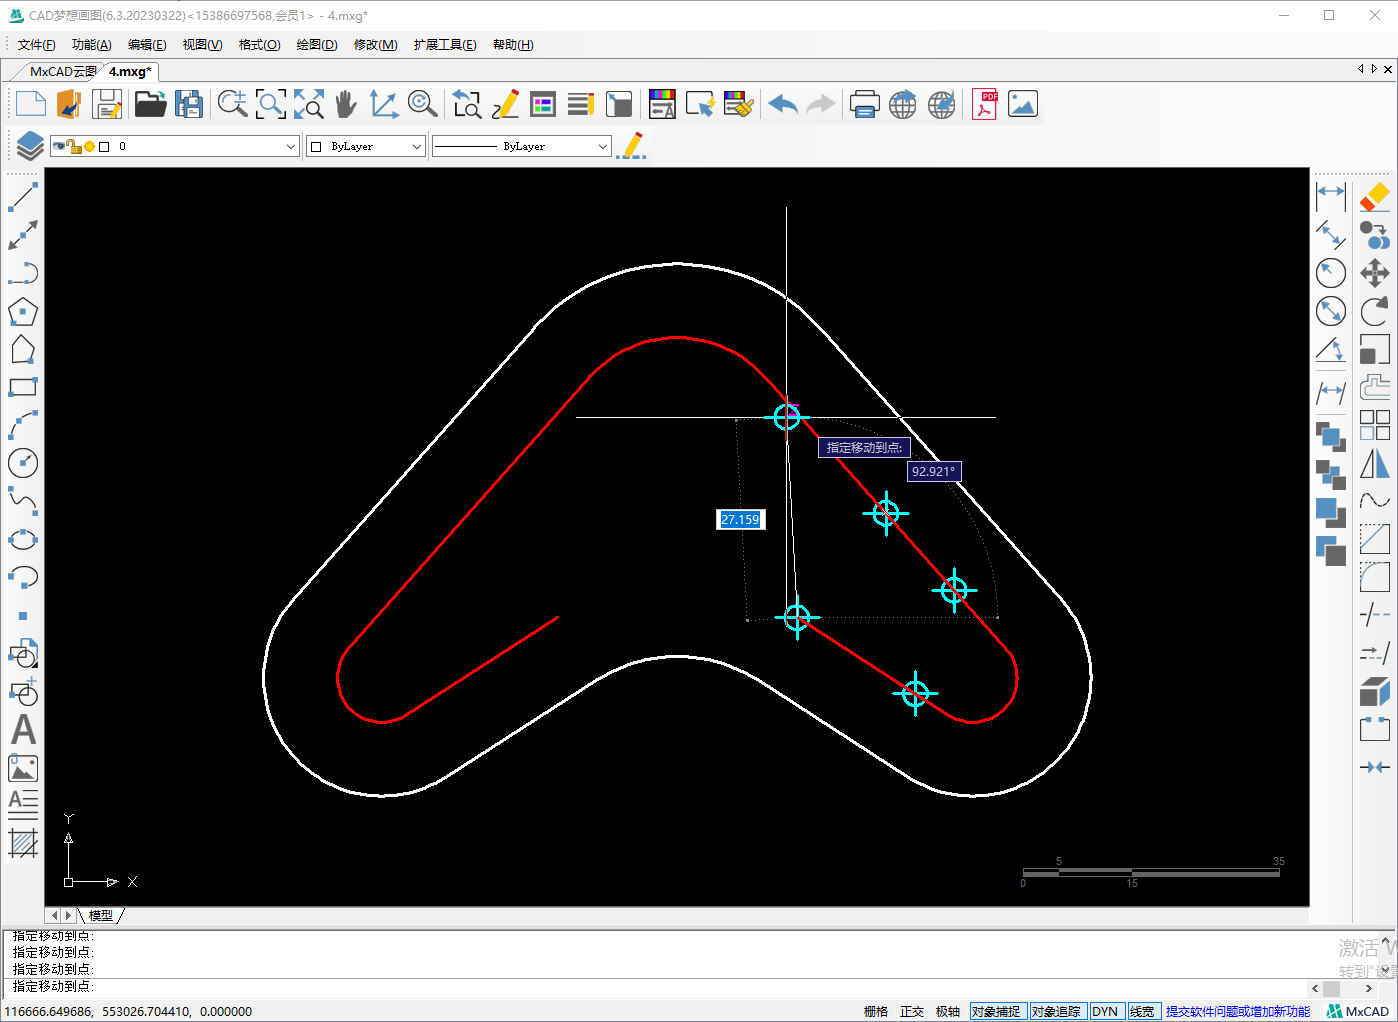This screenshot has height=1022, width=1398.
Task: Toggle 正交 ortho mode
Action: pos(912,1011)
